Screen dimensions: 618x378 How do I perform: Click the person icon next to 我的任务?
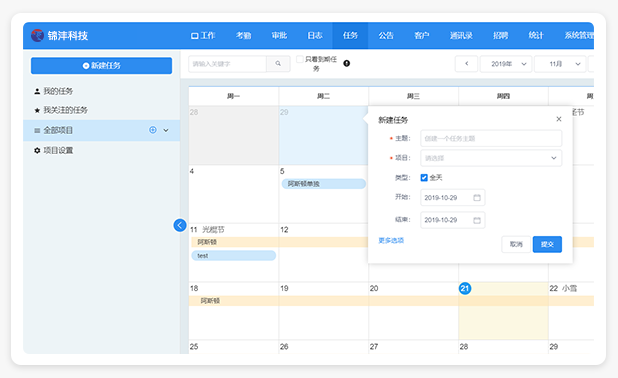coord(37,91)
